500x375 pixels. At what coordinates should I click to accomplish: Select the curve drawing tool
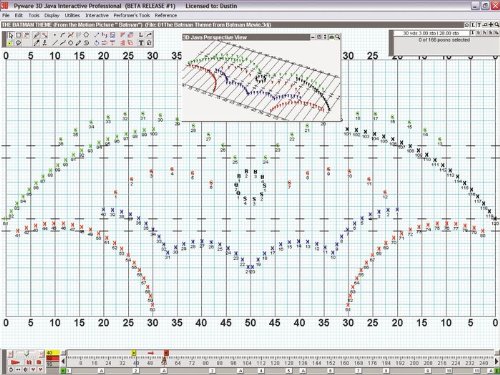[63, 35]
